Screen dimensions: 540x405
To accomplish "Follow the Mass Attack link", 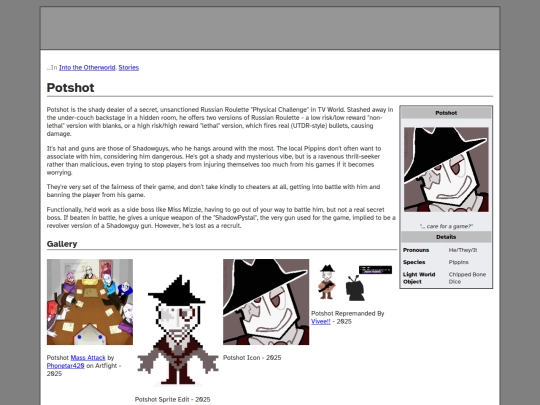I will [88, 358].
